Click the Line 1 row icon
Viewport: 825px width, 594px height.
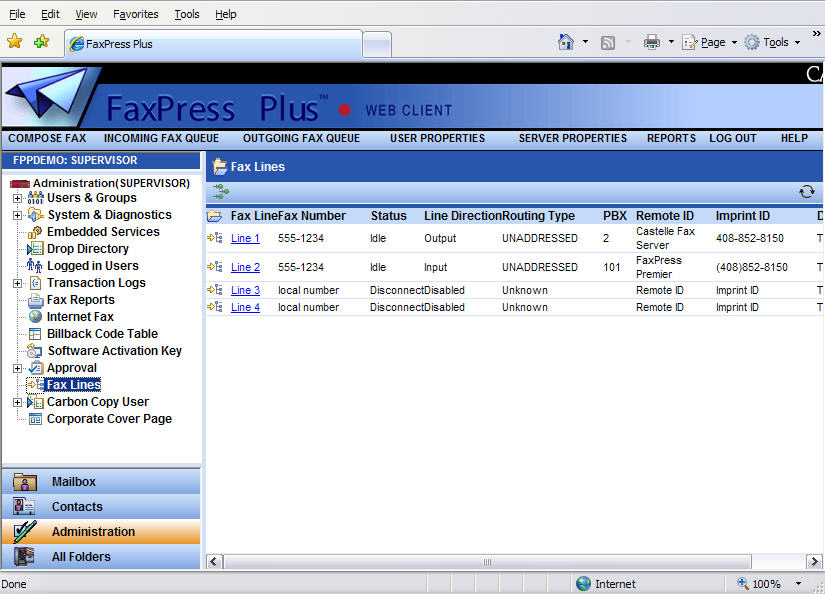tap(215, 238)
